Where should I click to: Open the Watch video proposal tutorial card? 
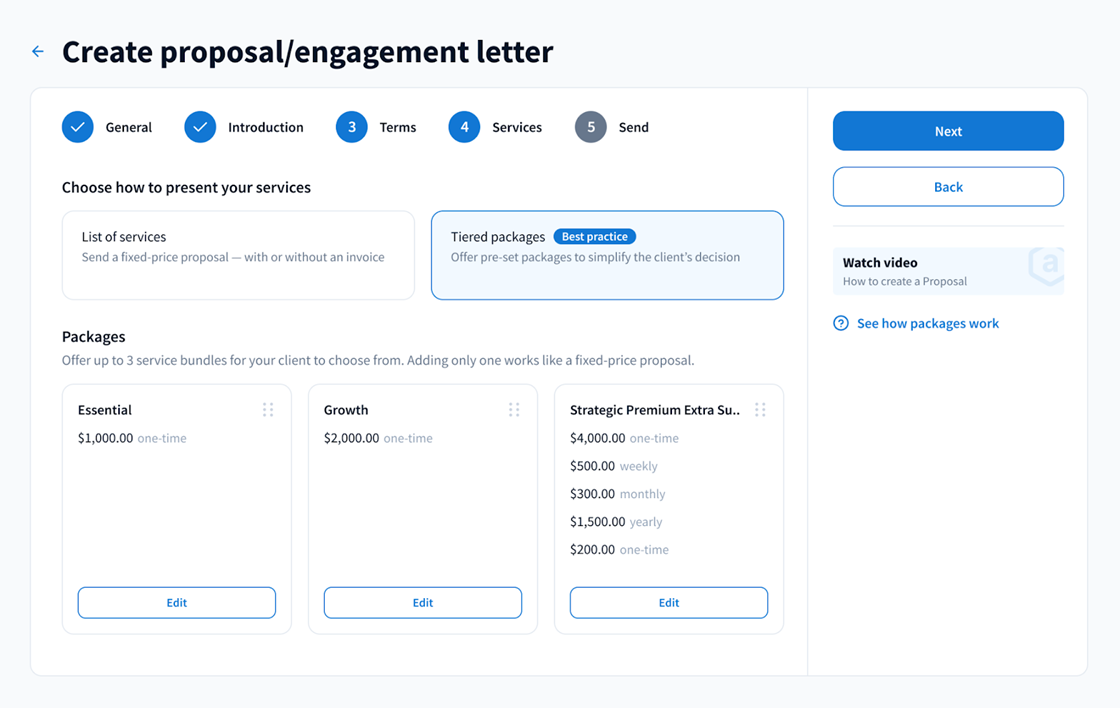tap(948, 271)
